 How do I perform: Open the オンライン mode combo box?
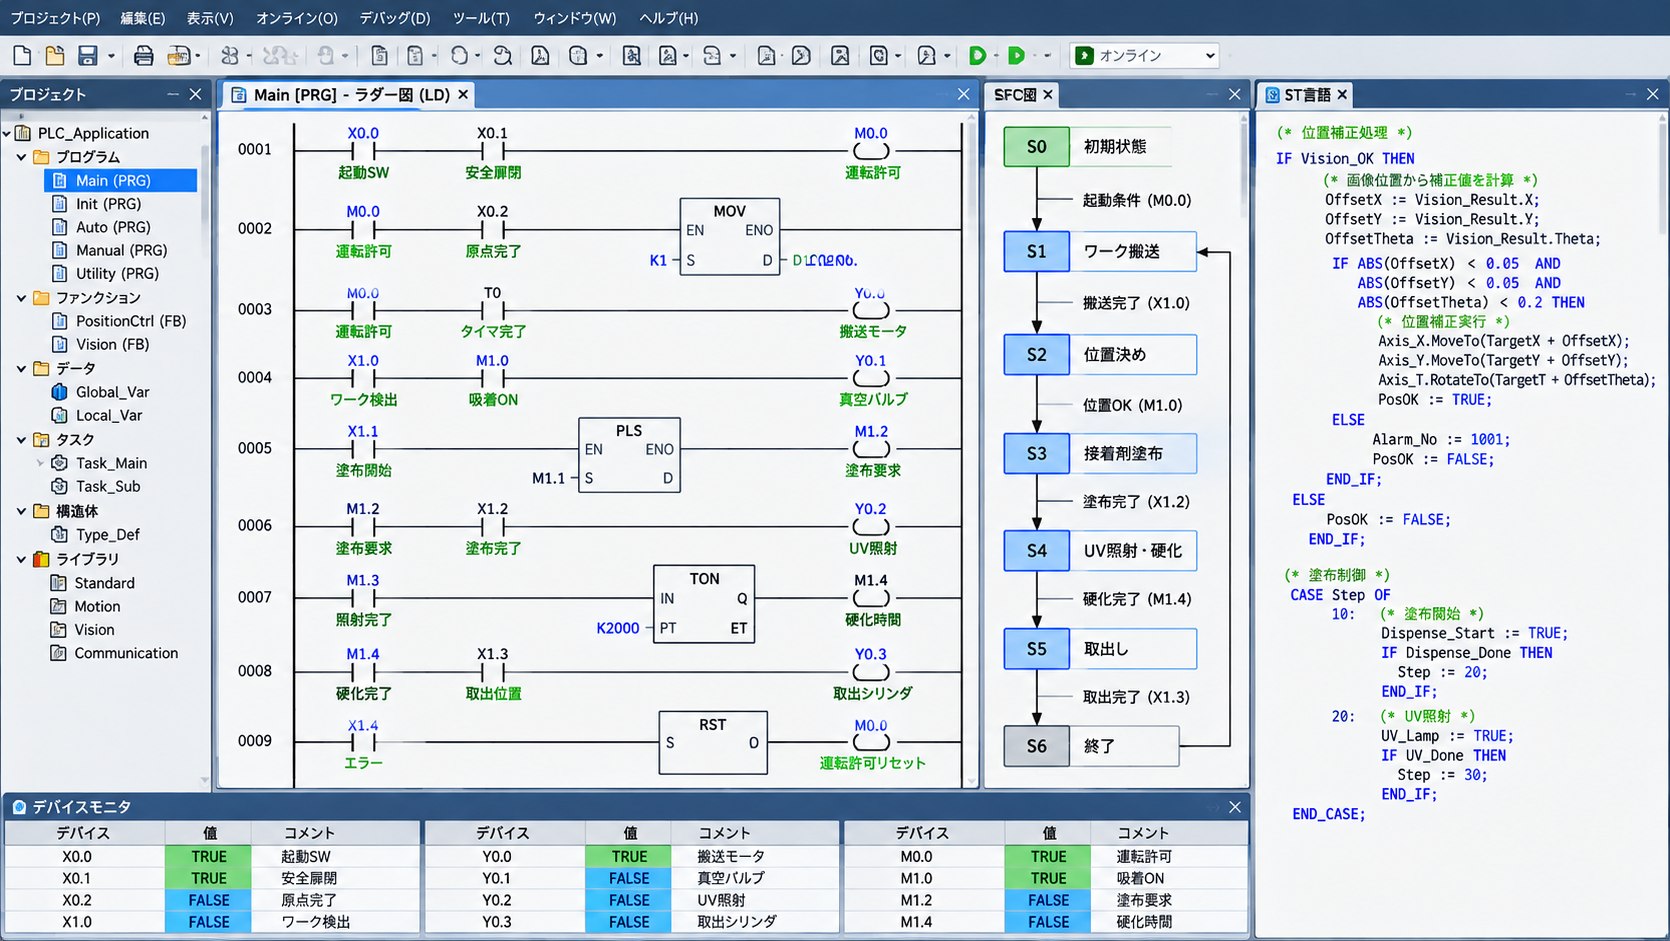(1145, 56)
